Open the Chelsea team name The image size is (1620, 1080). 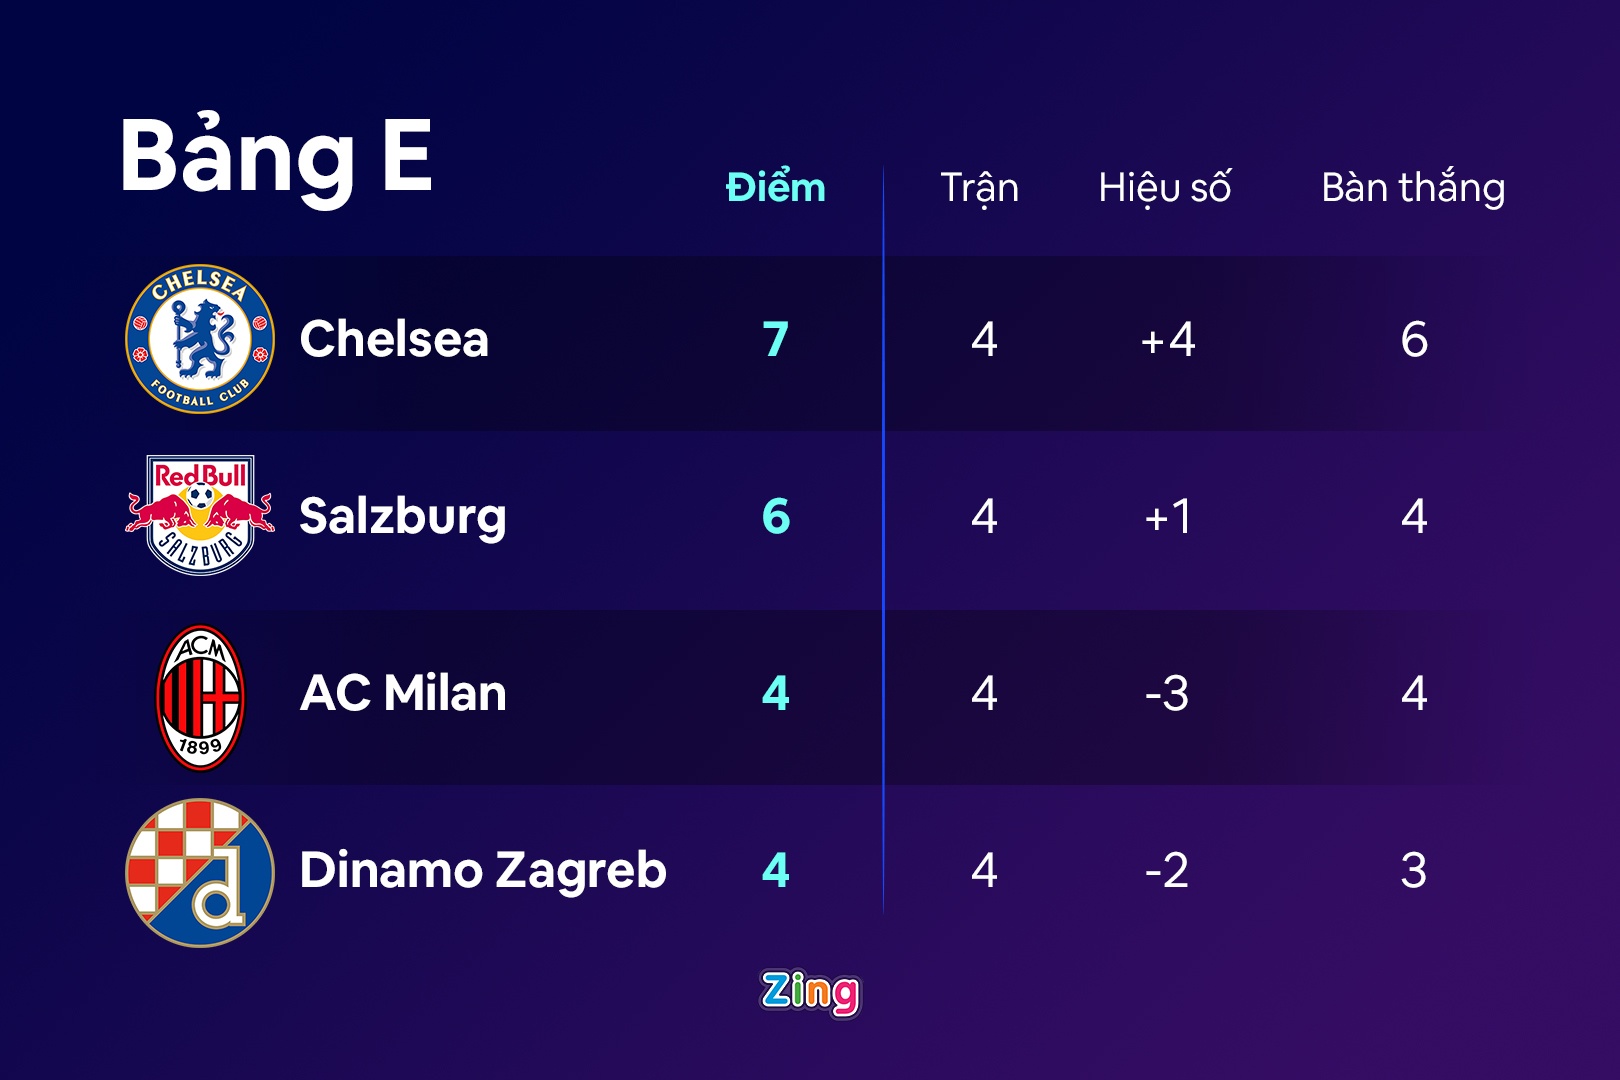(394, 339)
